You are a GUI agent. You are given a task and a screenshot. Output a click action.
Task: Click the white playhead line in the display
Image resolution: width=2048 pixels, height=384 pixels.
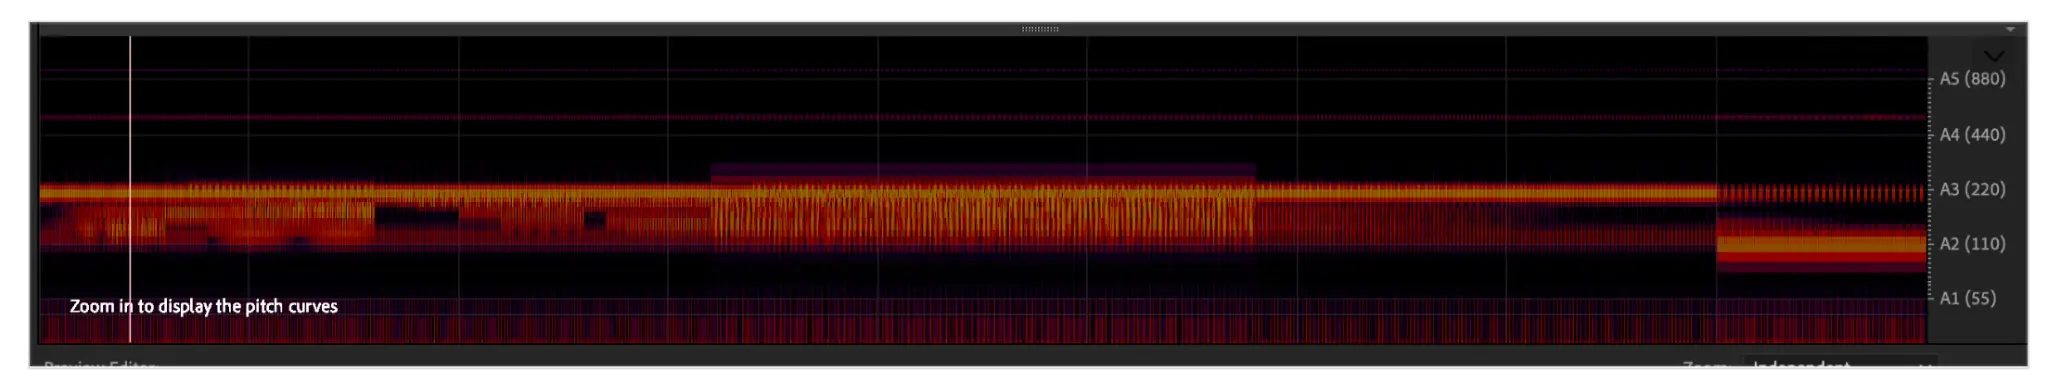click(x=130, y=190)
